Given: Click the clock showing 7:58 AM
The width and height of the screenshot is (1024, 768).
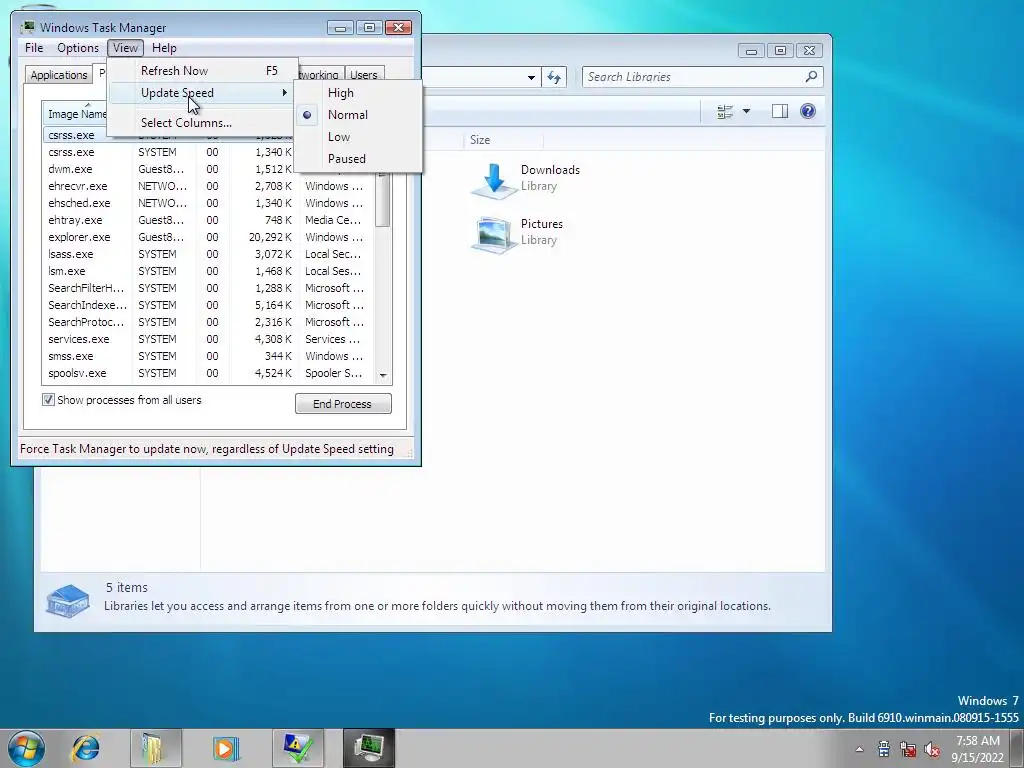Looking at the screenshot, I should point(978,741).
